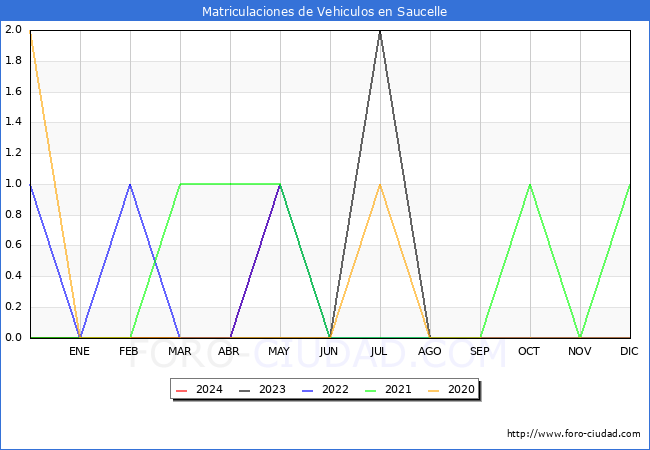Click the red 2024 legend color line
Viewport: 650px width, 450px height.
click(x=182, y=390)
